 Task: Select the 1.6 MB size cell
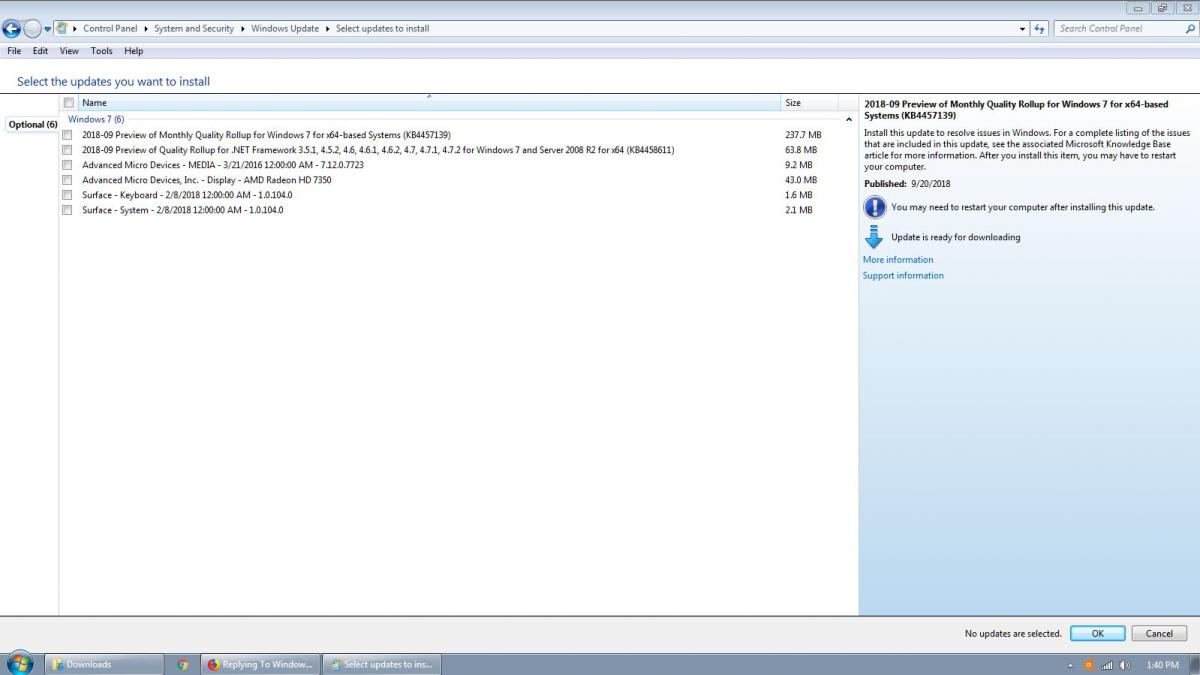click(799, 195)
